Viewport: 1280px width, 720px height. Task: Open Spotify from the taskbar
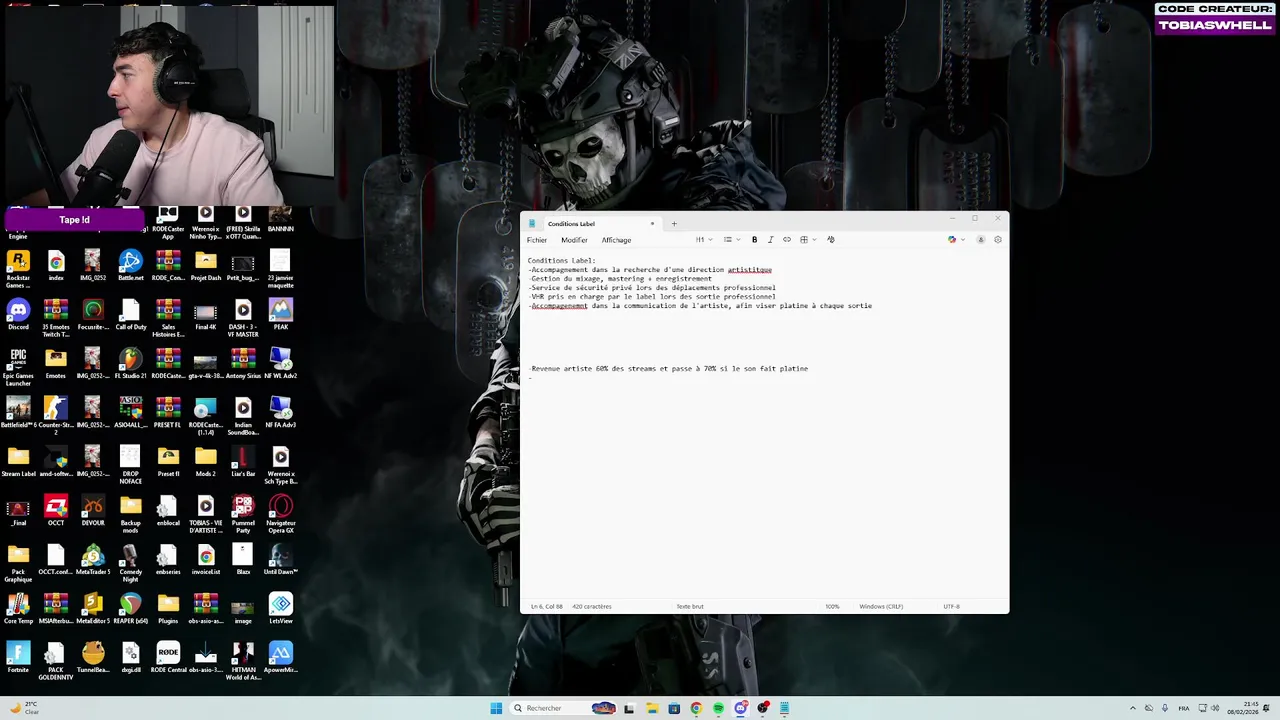(718, 708)
